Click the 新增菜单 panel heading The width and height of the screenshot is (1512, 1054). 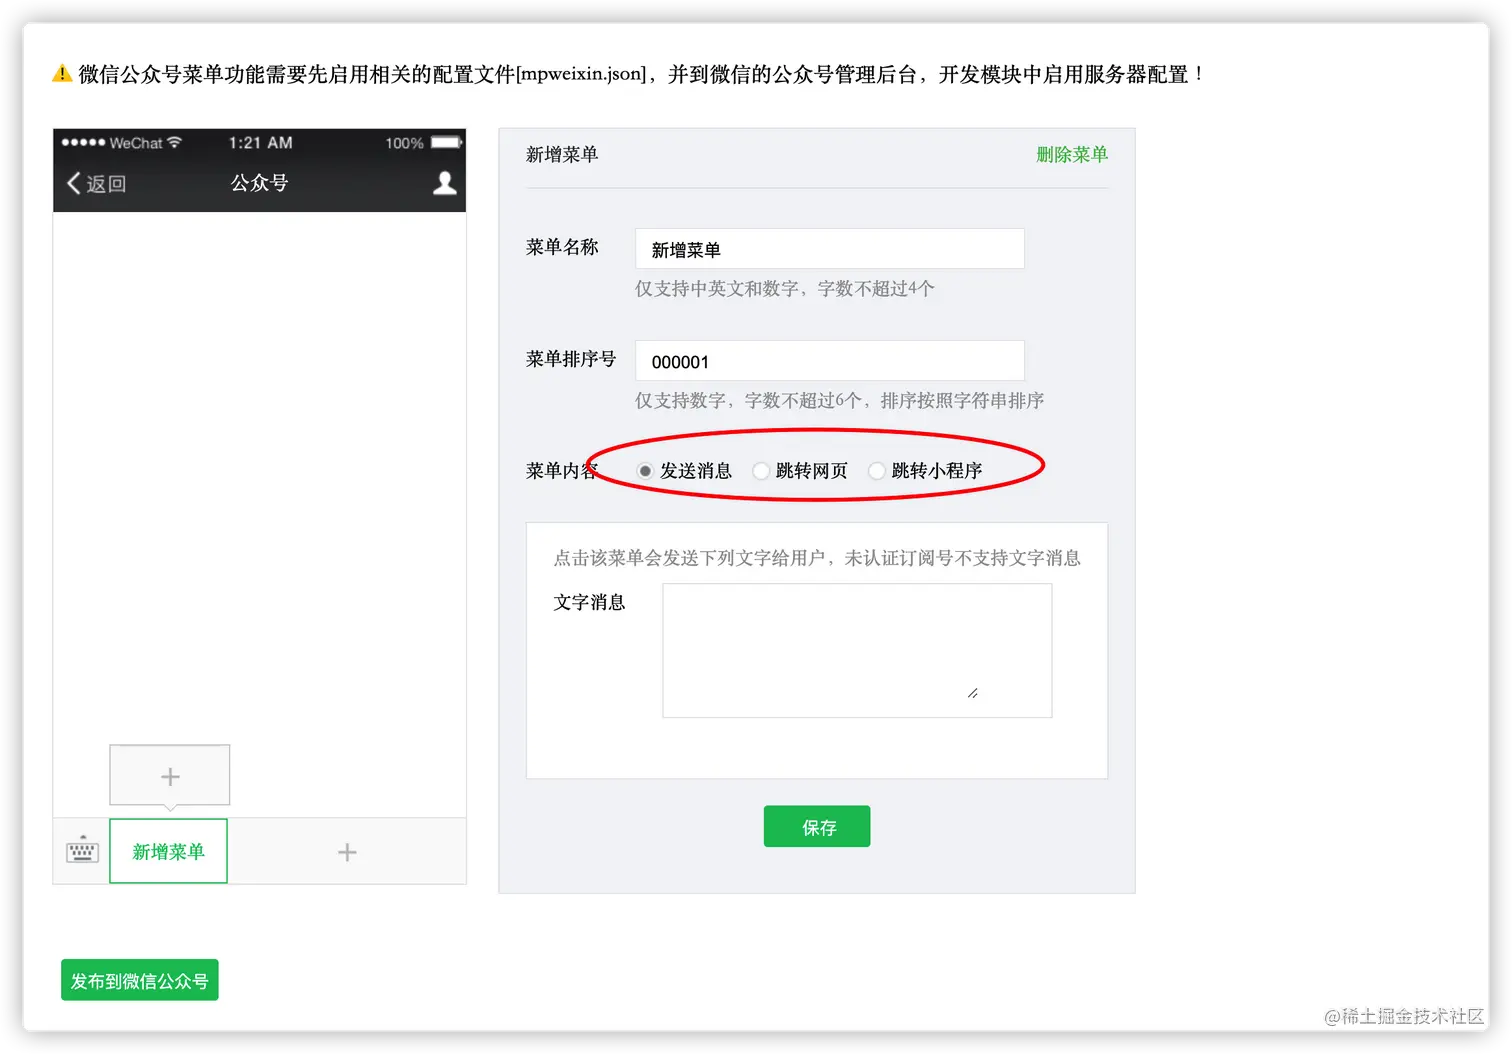pyautogui.click(x=562, y=154)
